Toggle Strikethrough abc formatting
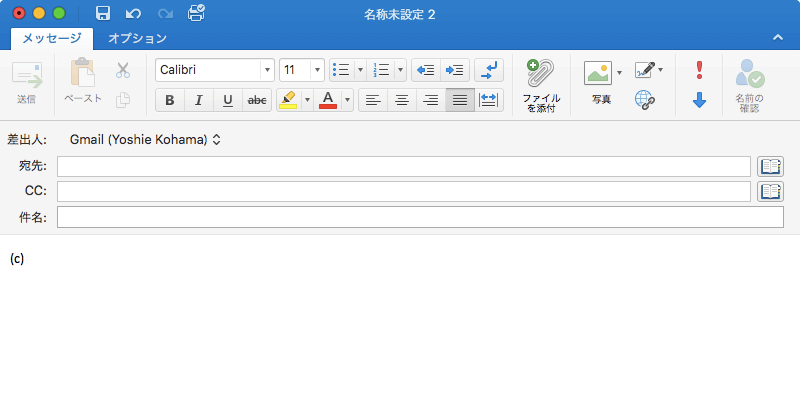 point(257,100)
